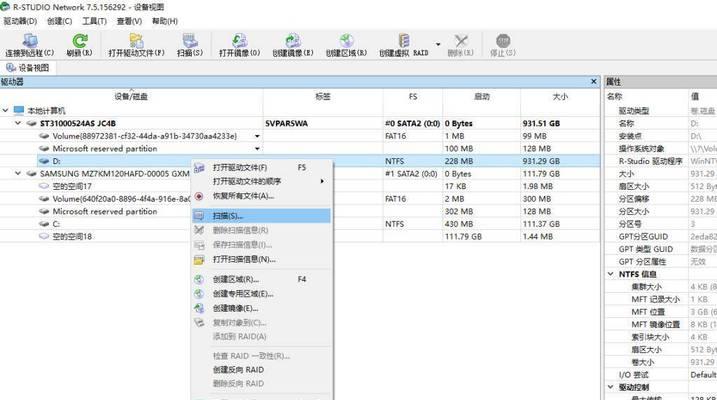Click the SVPARSWA label cell
Image resolution: width=717 pixels, height=400 pixels.
(286, 123)
